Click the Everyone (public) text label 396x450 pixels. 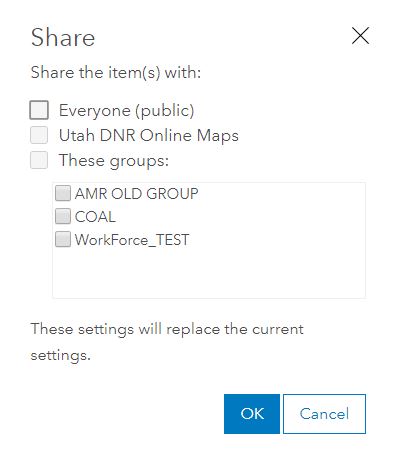coord(127,111)
